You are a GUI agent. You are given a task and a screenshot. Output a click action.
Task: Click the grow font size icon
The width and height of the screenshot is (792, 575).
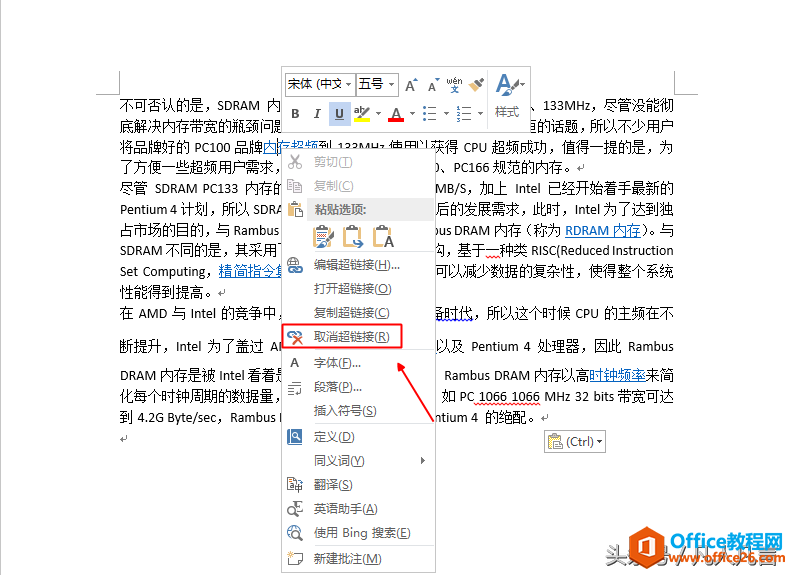point(411,85)
